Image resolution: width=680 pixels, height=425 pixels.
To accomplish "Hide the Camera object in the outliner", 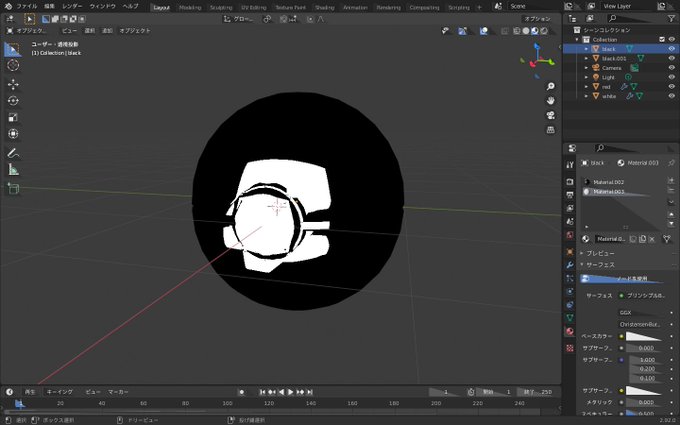I will 672,68.
